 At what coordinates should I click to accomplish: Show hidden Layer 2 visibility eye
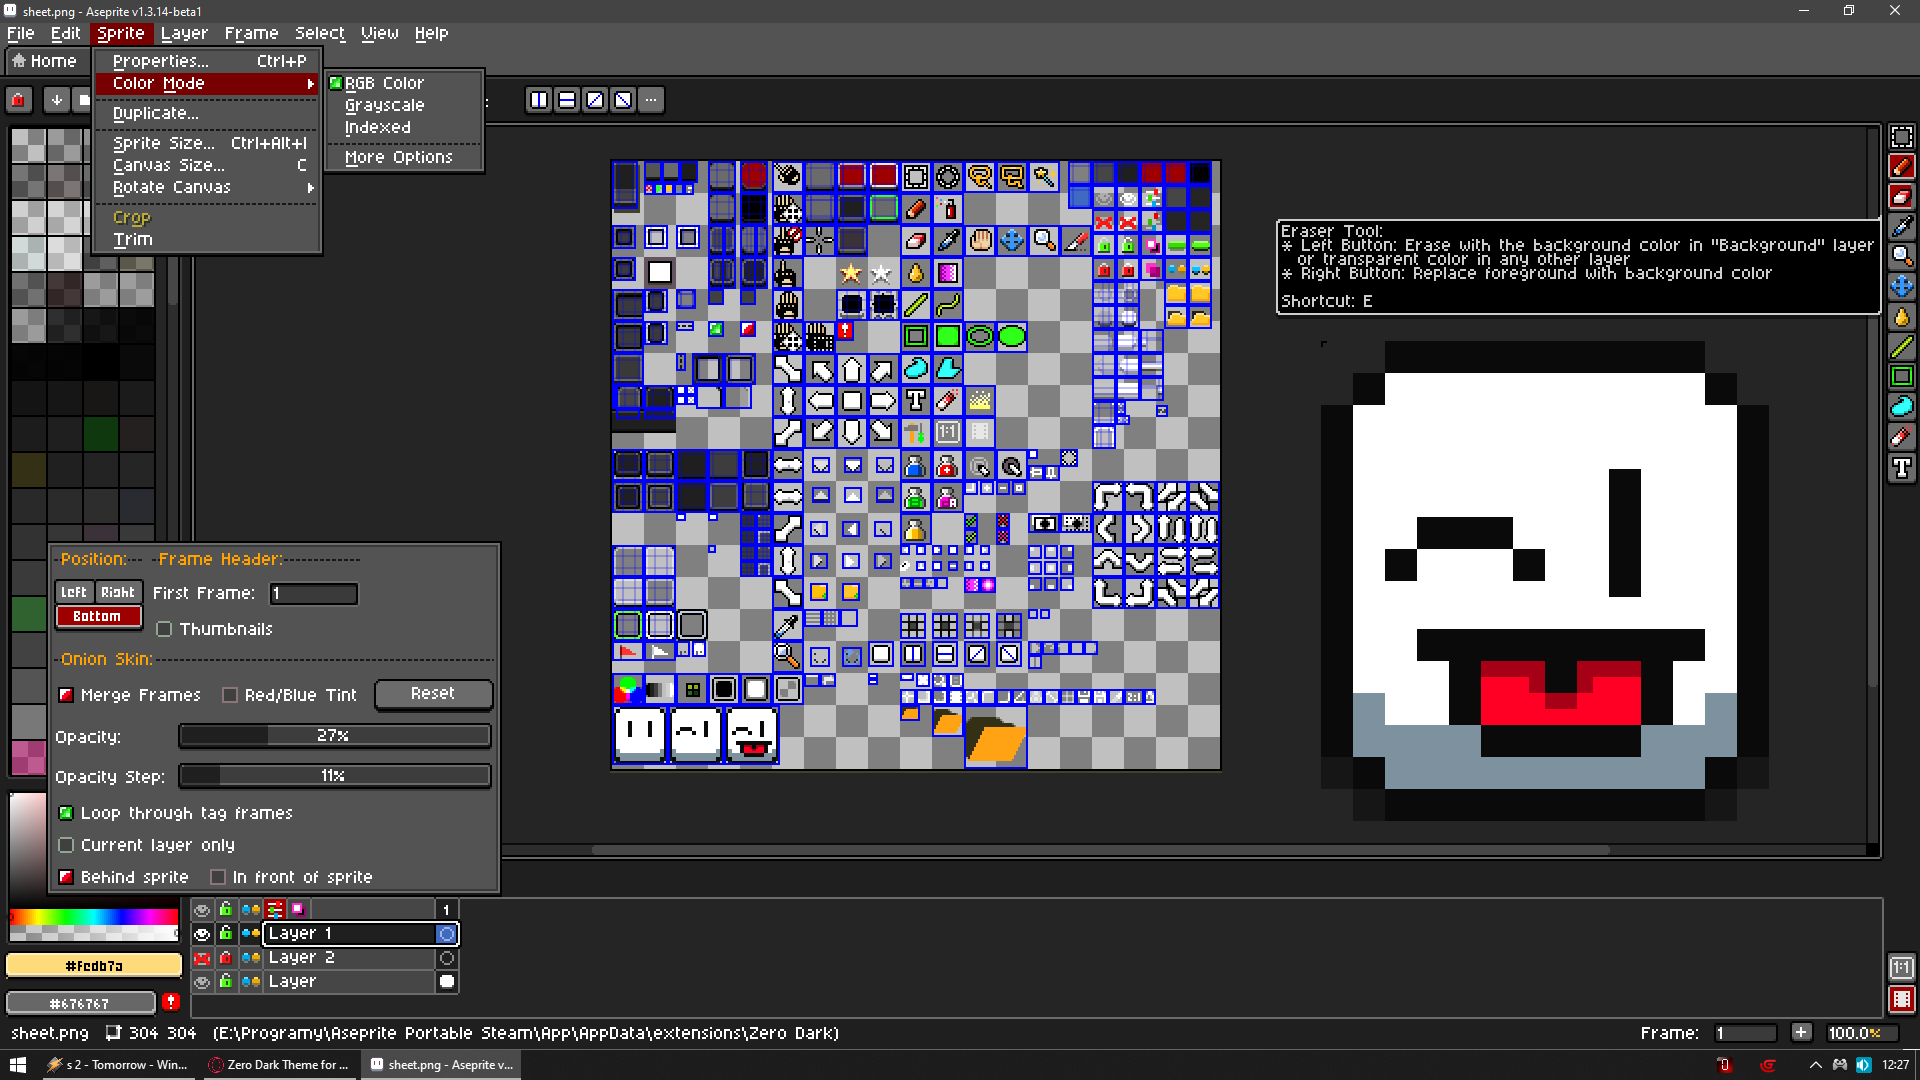(x=202, y=957)
